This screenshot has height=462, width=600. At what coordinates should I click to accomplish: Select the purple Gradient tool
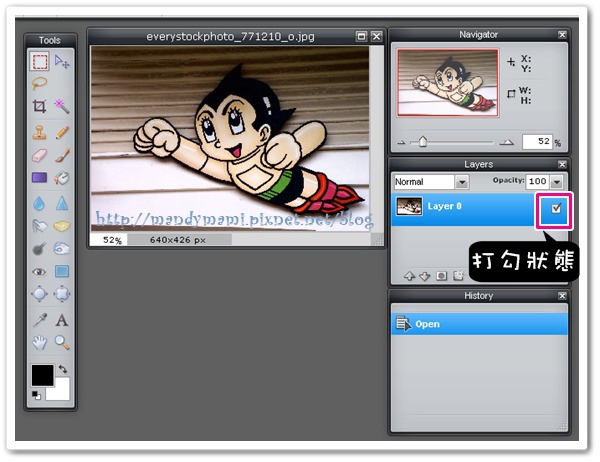[x=40, y=178]
